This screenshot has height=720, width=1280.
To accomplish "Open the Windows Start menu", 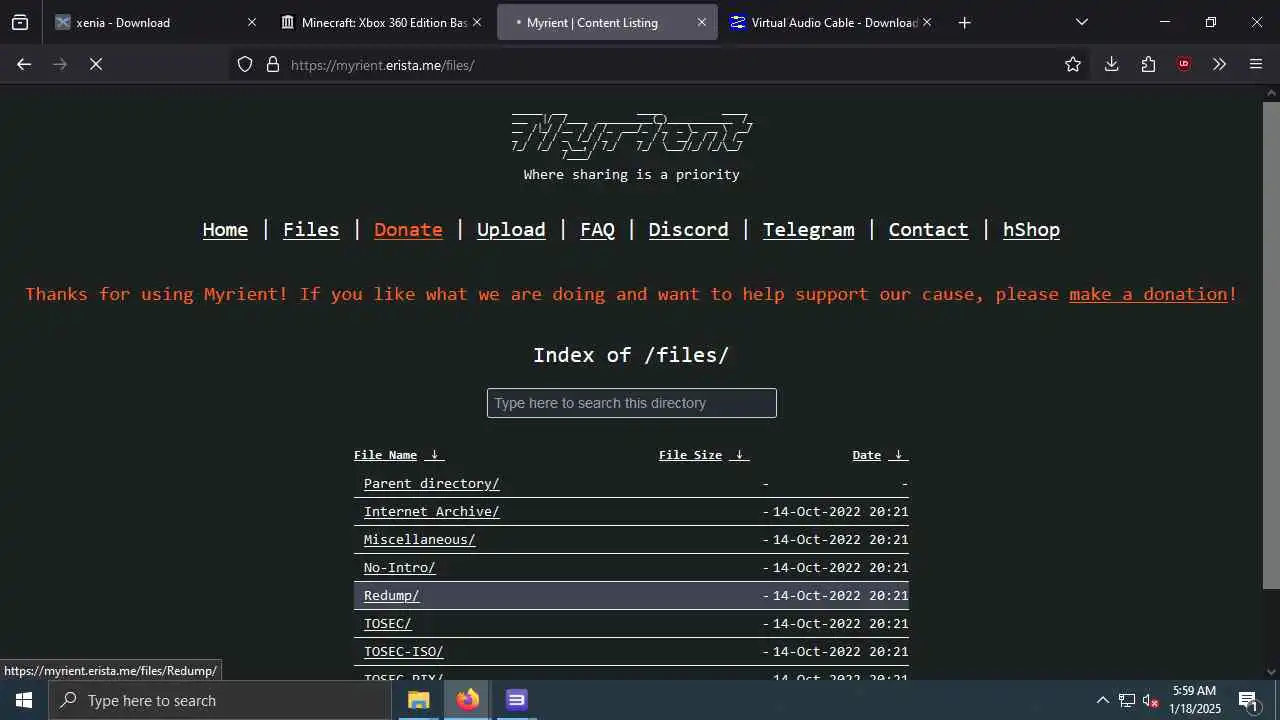I will click(24, 700).
